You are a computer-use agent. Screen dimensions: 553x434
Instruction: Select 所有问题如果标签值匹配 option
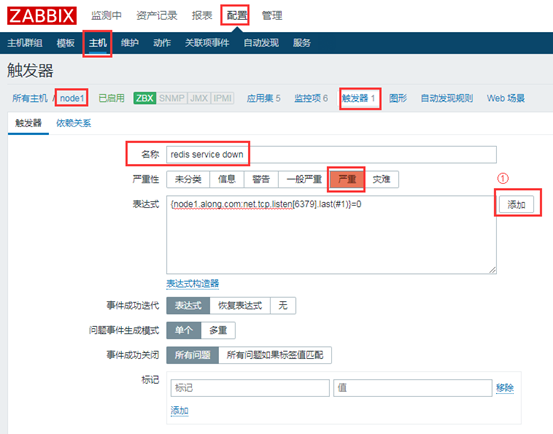[x=275, y=355]
